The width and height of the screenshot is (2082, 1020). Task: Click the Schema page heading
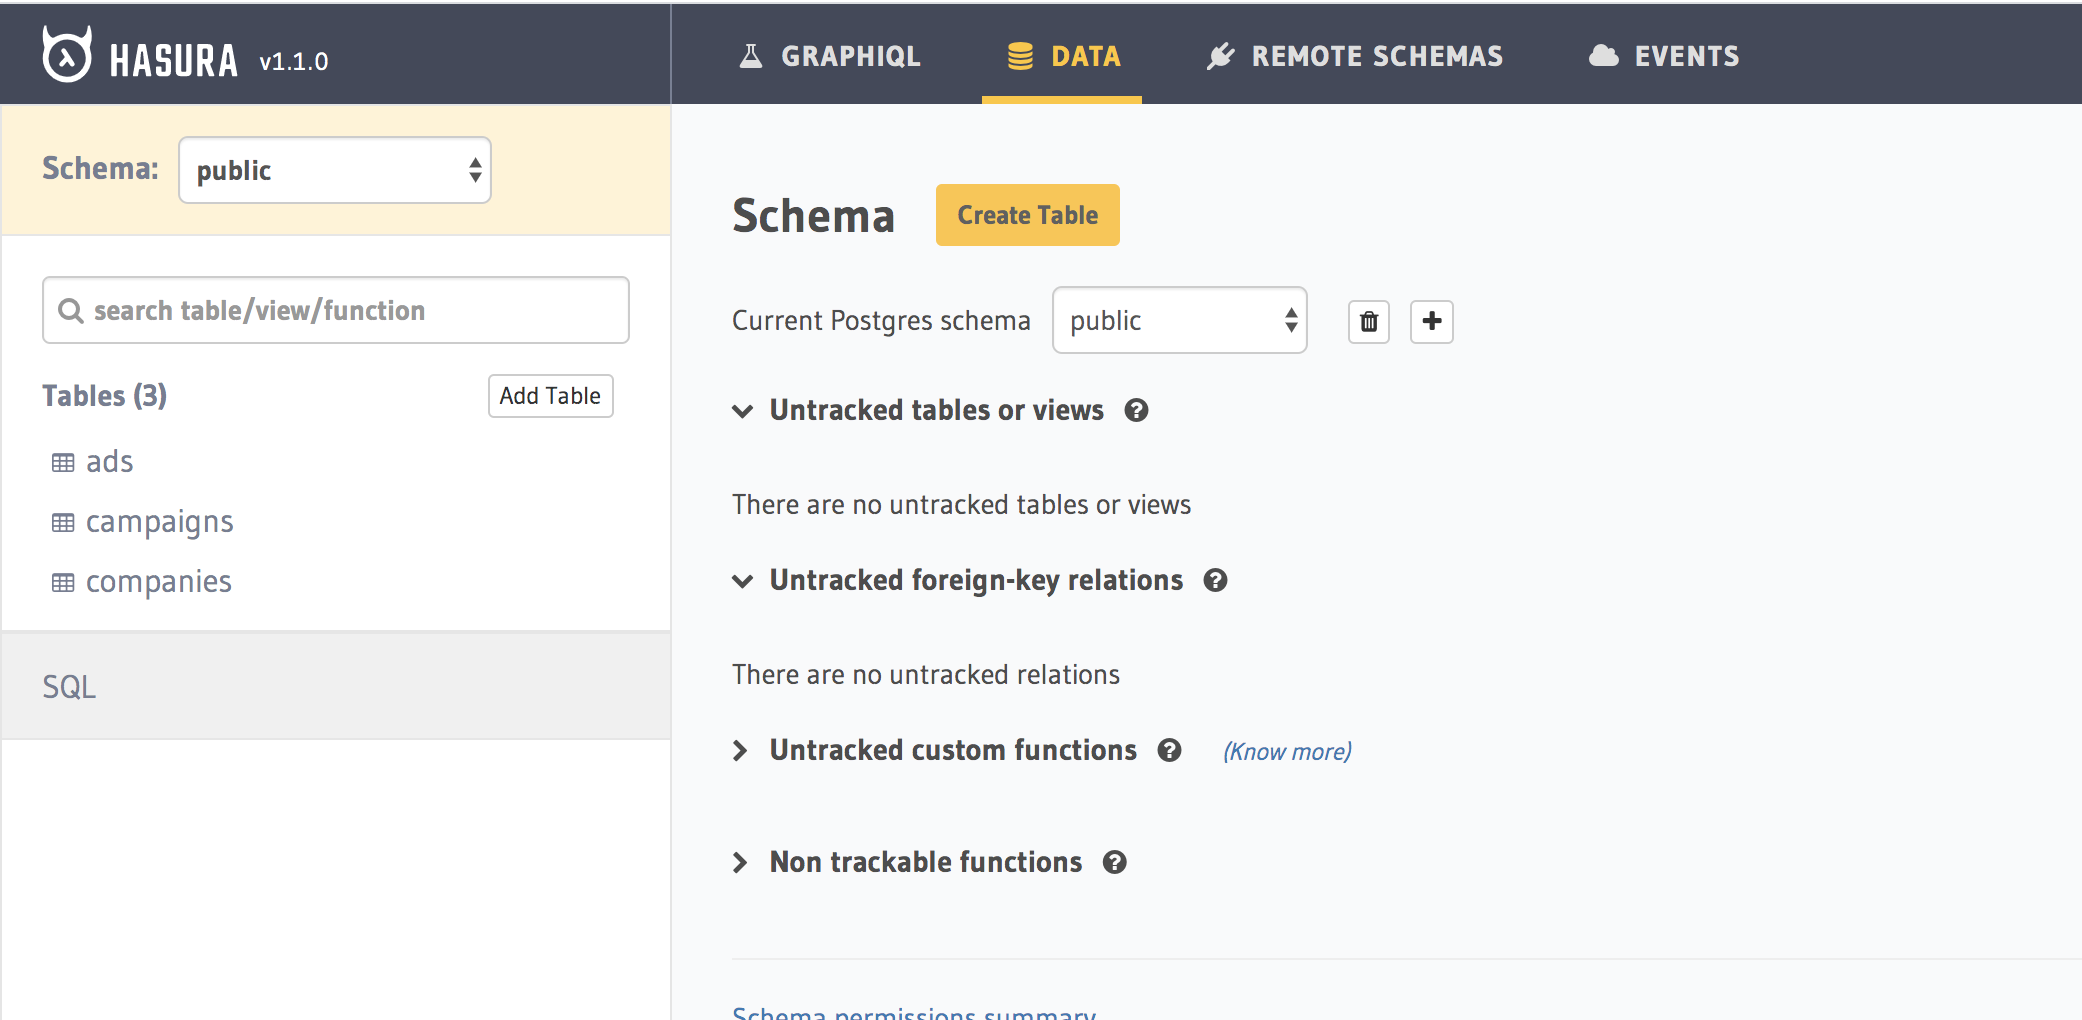point(814,216)
